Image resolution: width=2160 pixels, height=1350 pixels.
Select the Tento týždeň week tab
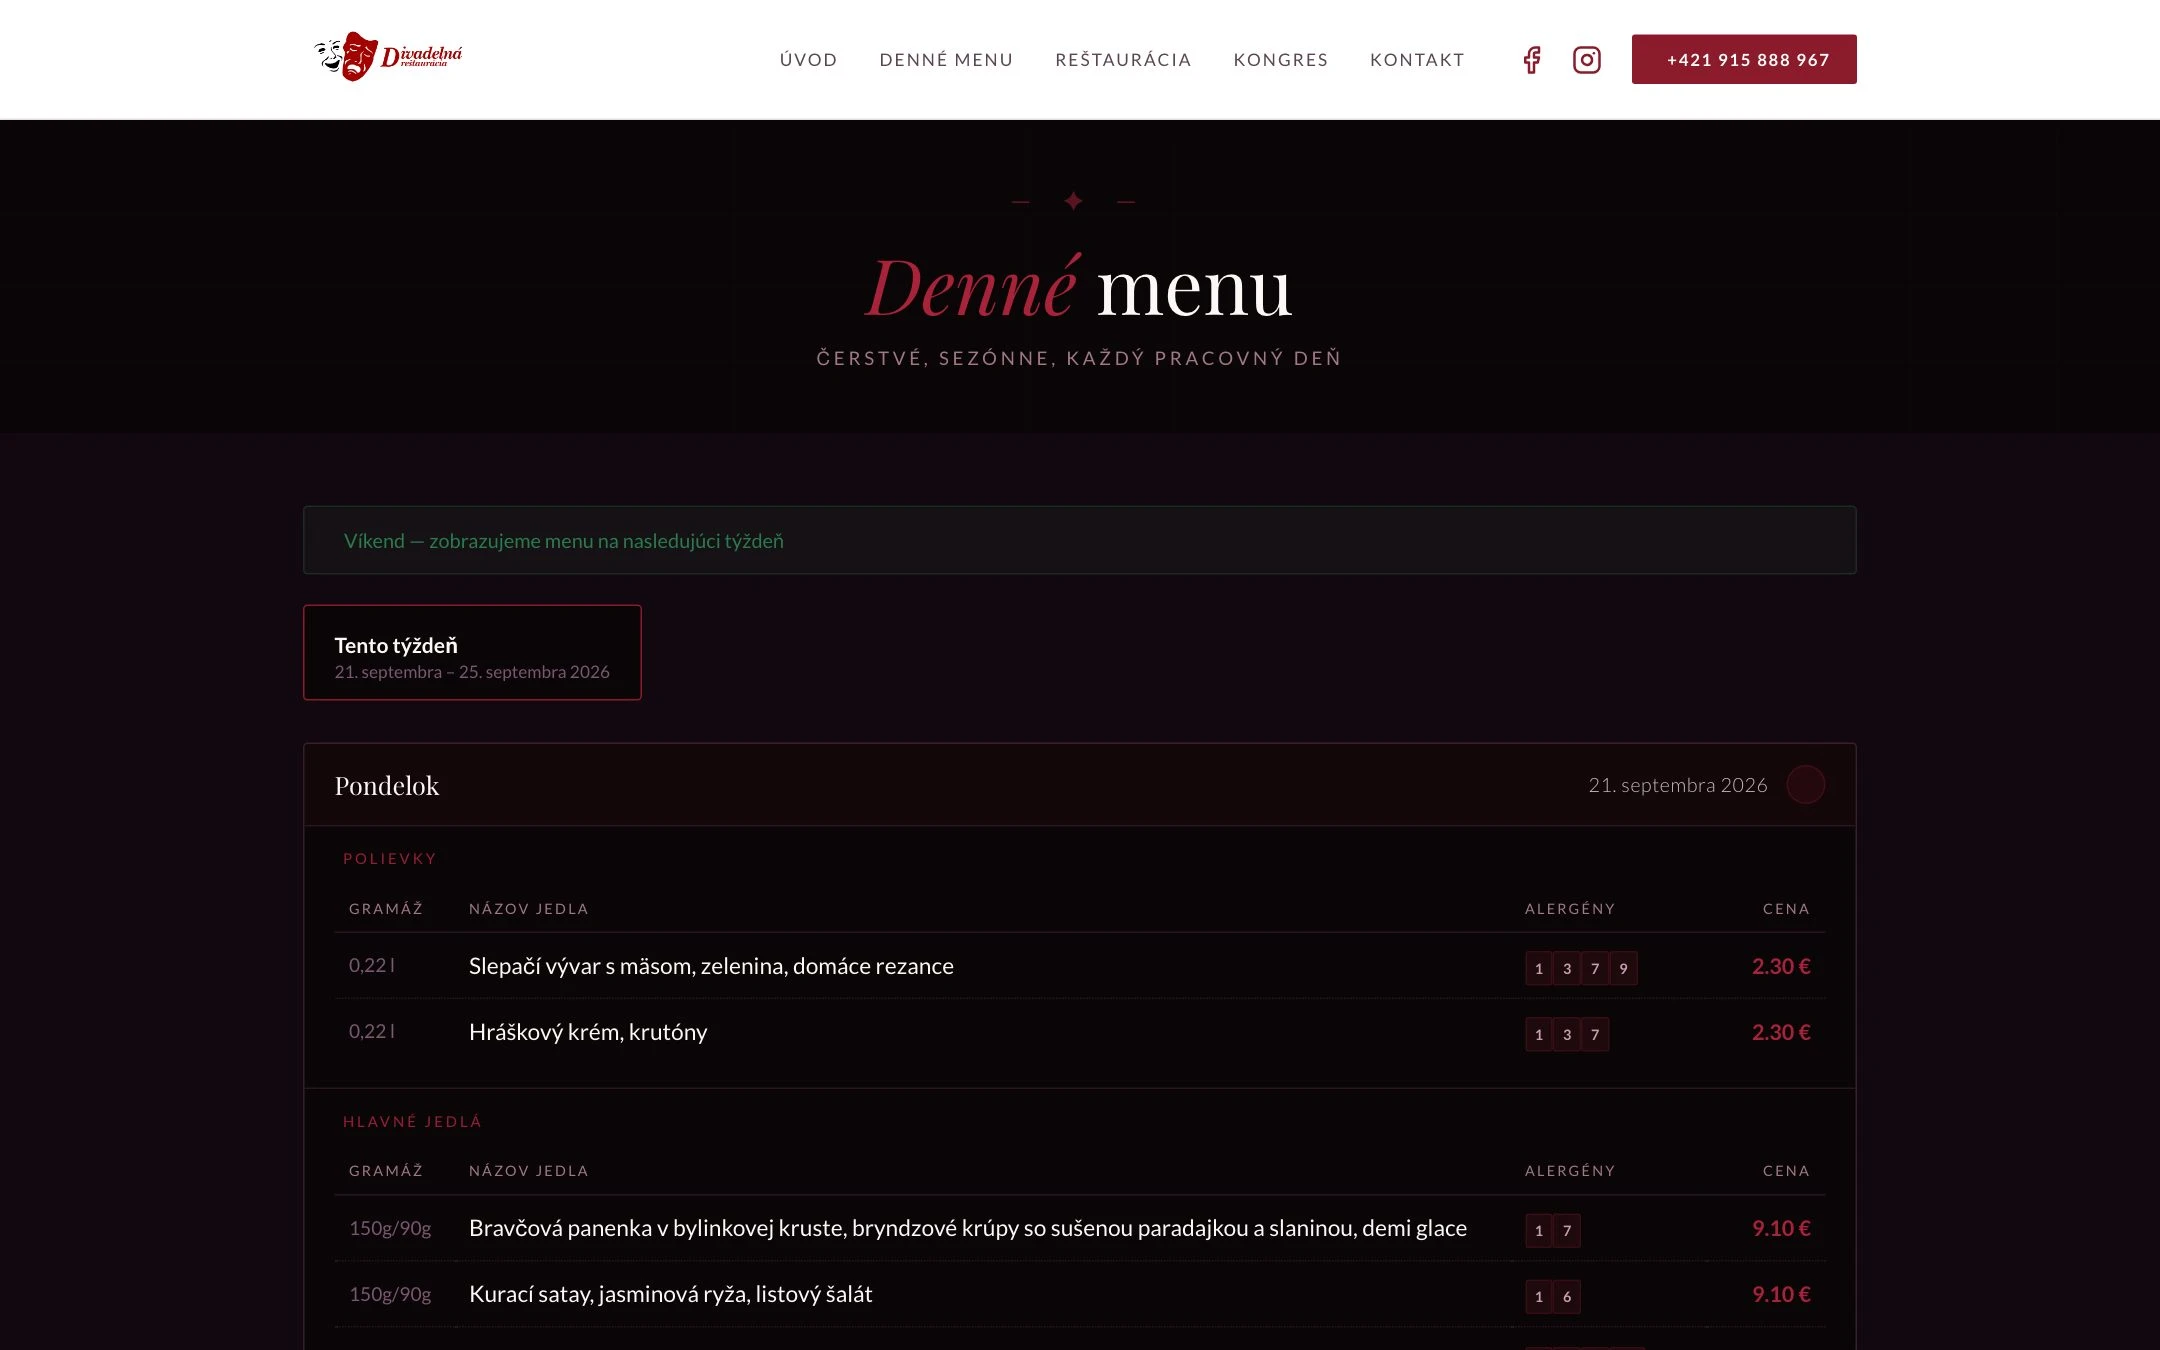tap(472, 653)
